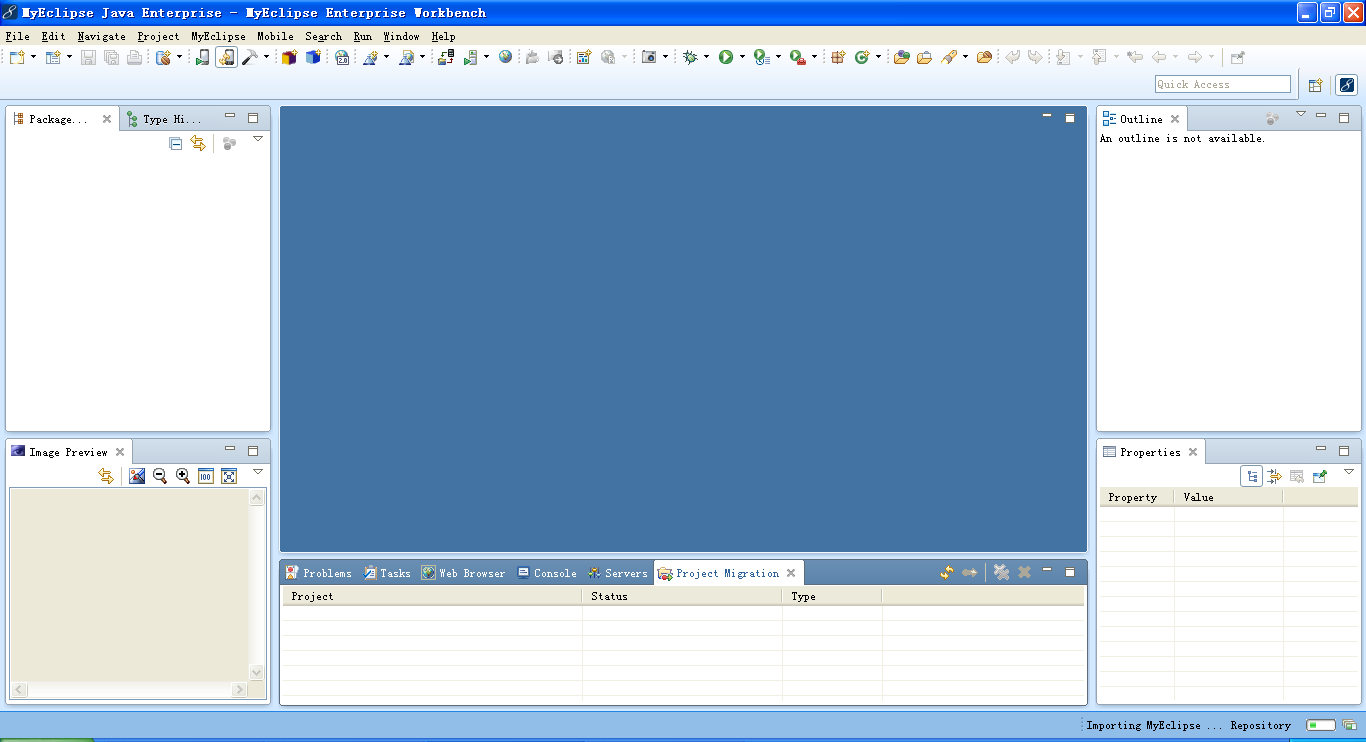Click the hammer build tool icon
This screenshot has height=742, width=1366.
tap(250, 57)
